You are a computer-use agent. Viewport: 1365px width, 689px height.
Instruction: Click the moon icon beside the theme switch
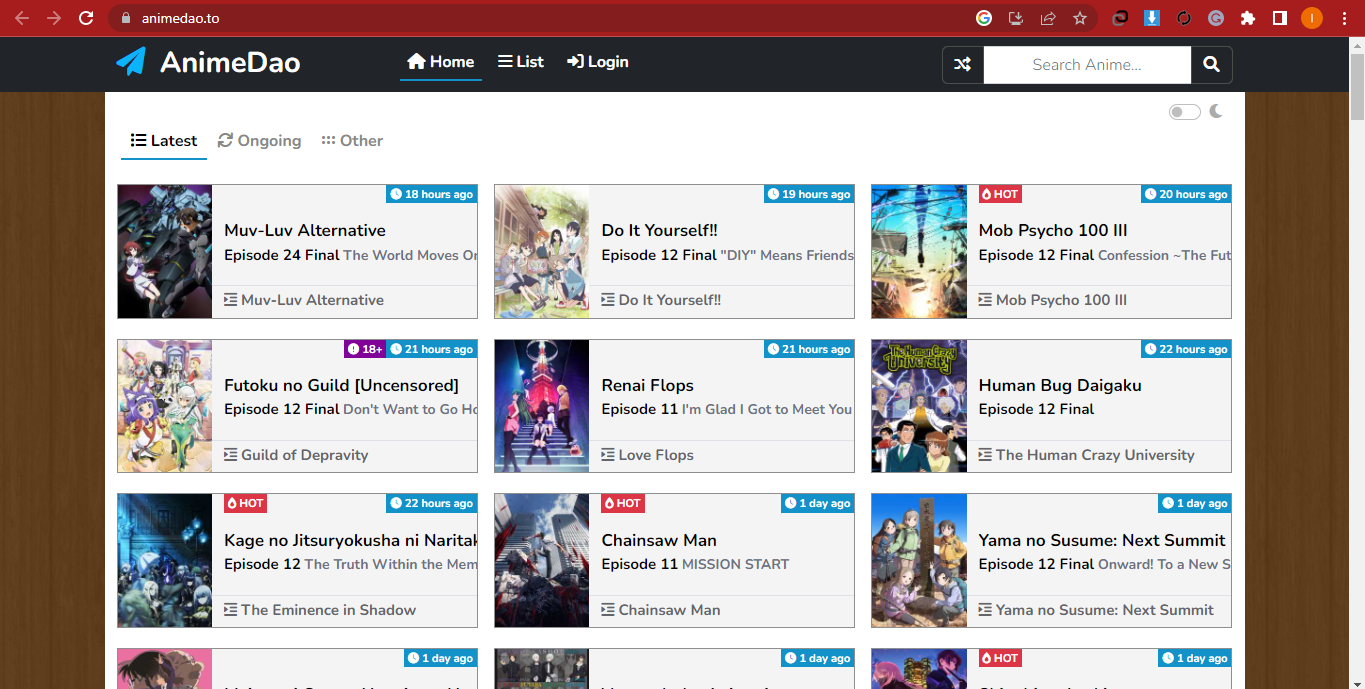pyautogui.click(x=1216, y=111)
